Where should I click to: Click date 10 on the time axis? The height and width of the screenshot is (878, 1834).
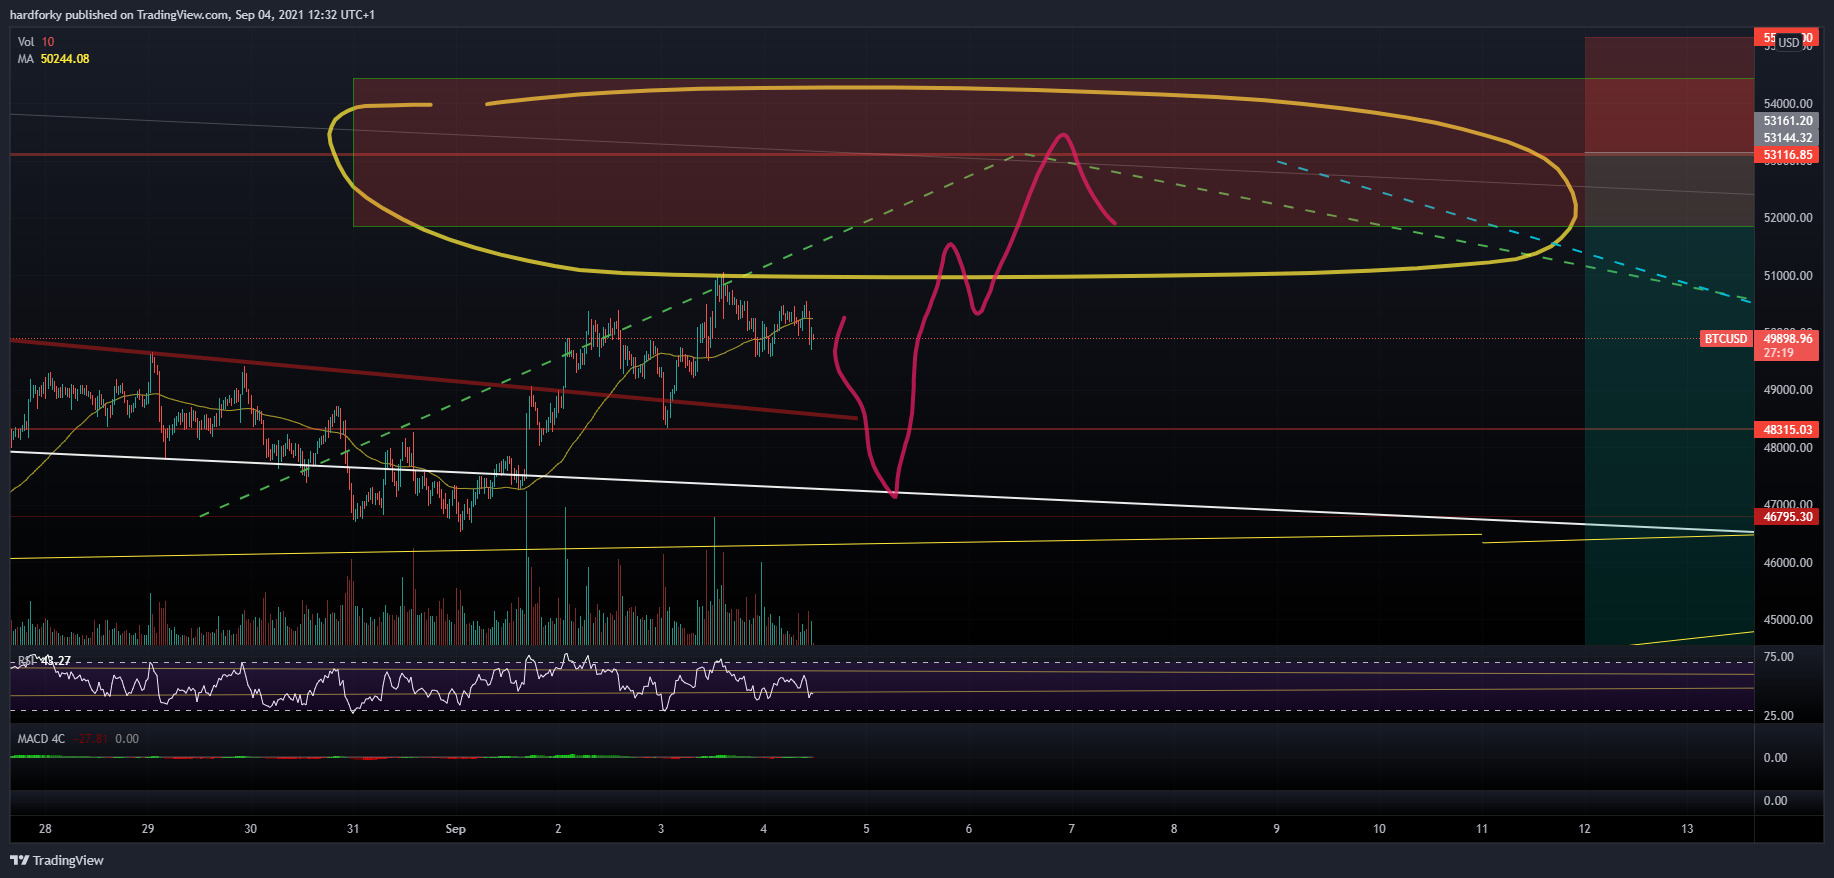(1379, 829)
